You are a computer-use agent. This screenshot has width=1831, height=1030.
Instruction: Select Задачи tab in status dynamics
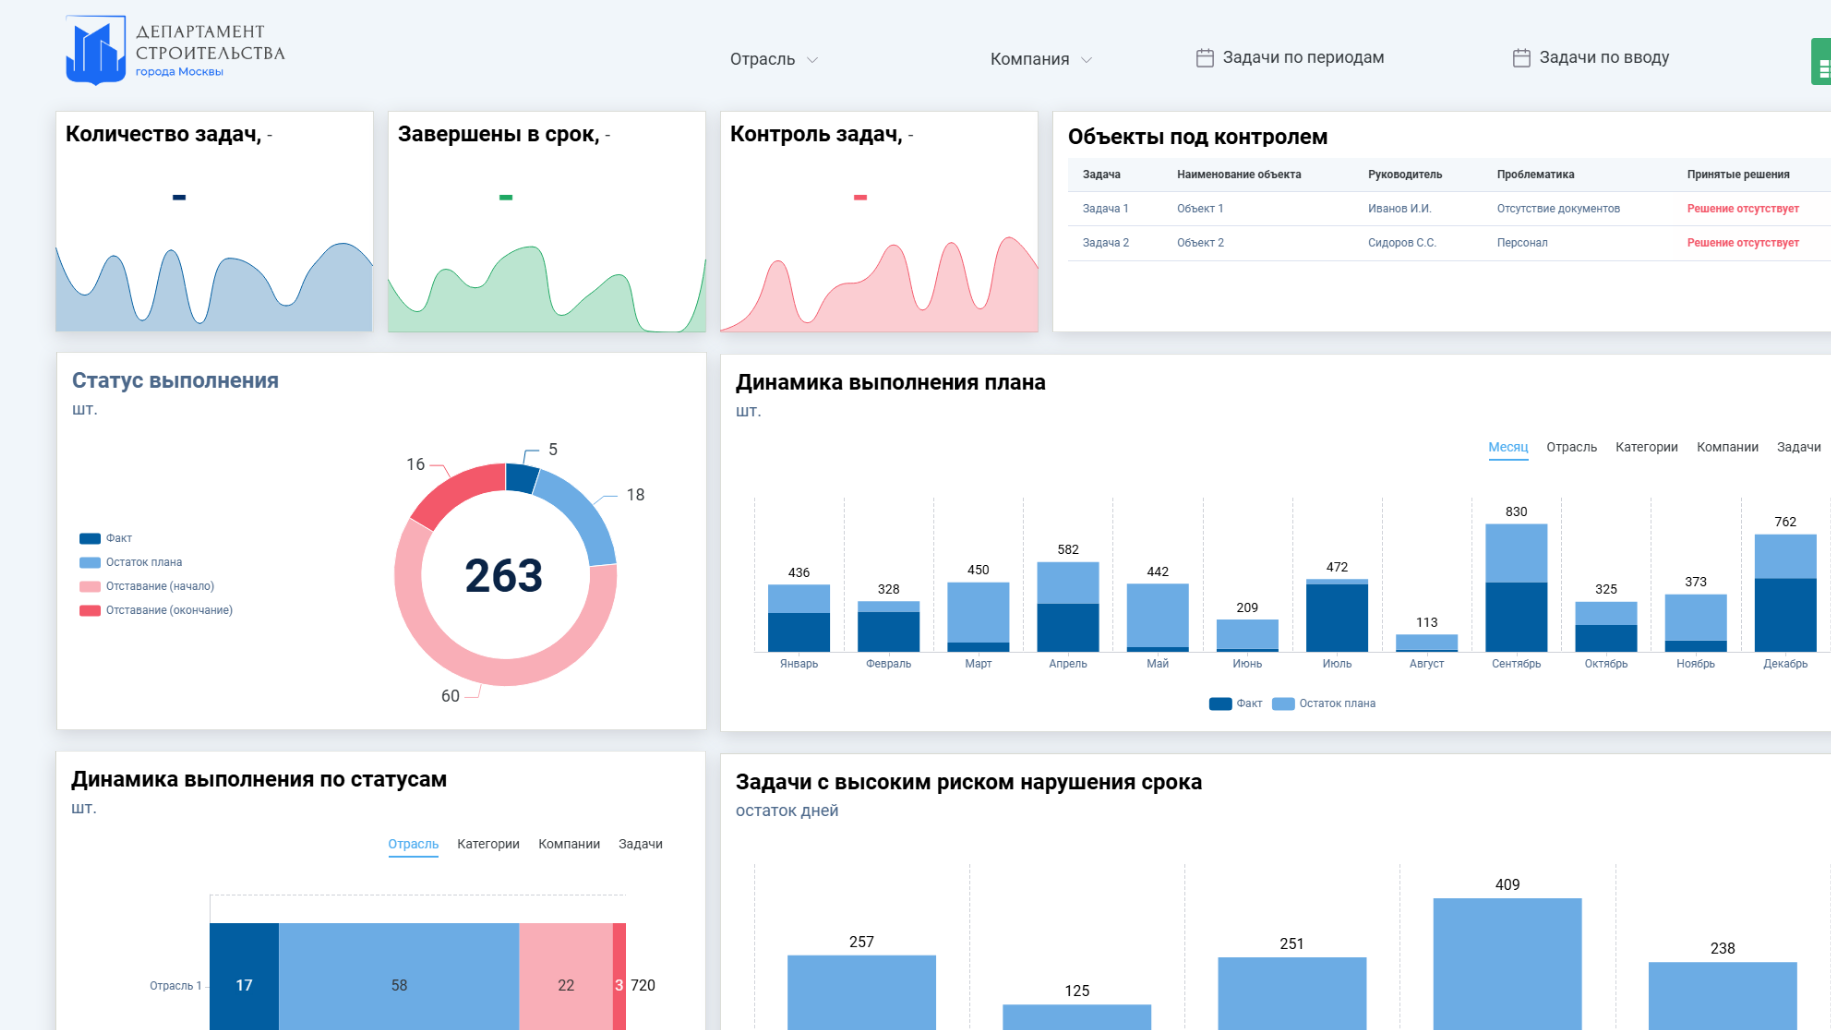click(x=640, y=844)
